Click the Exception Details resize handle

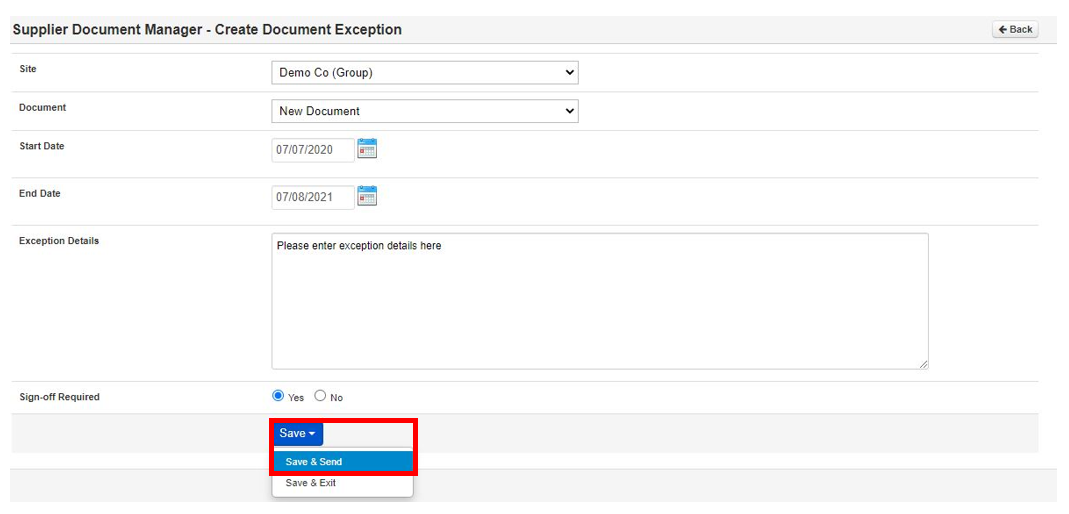[923, 365]
